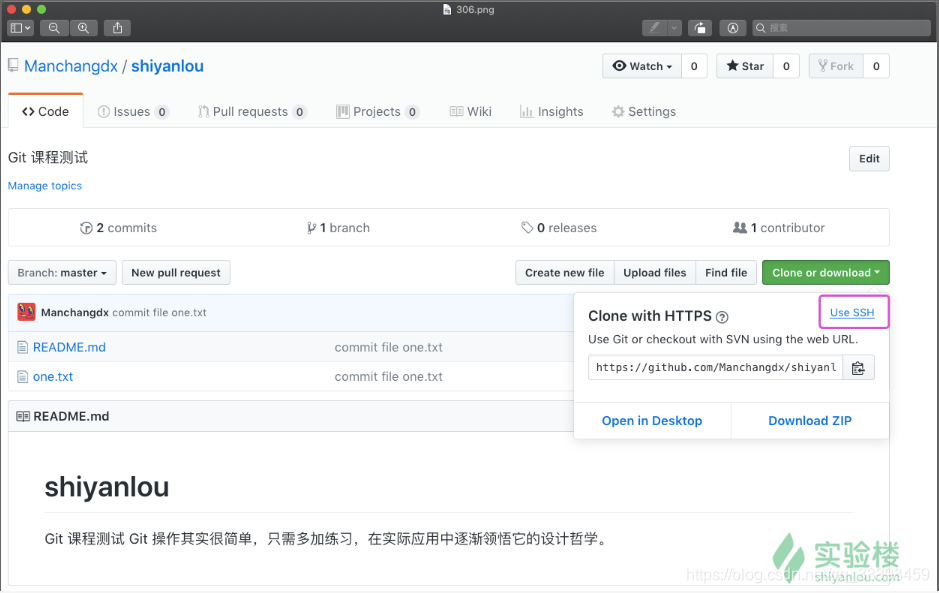Click the HTTPS clone URL field
Screen dimensions: 939x593
click(x=716, y=367)
